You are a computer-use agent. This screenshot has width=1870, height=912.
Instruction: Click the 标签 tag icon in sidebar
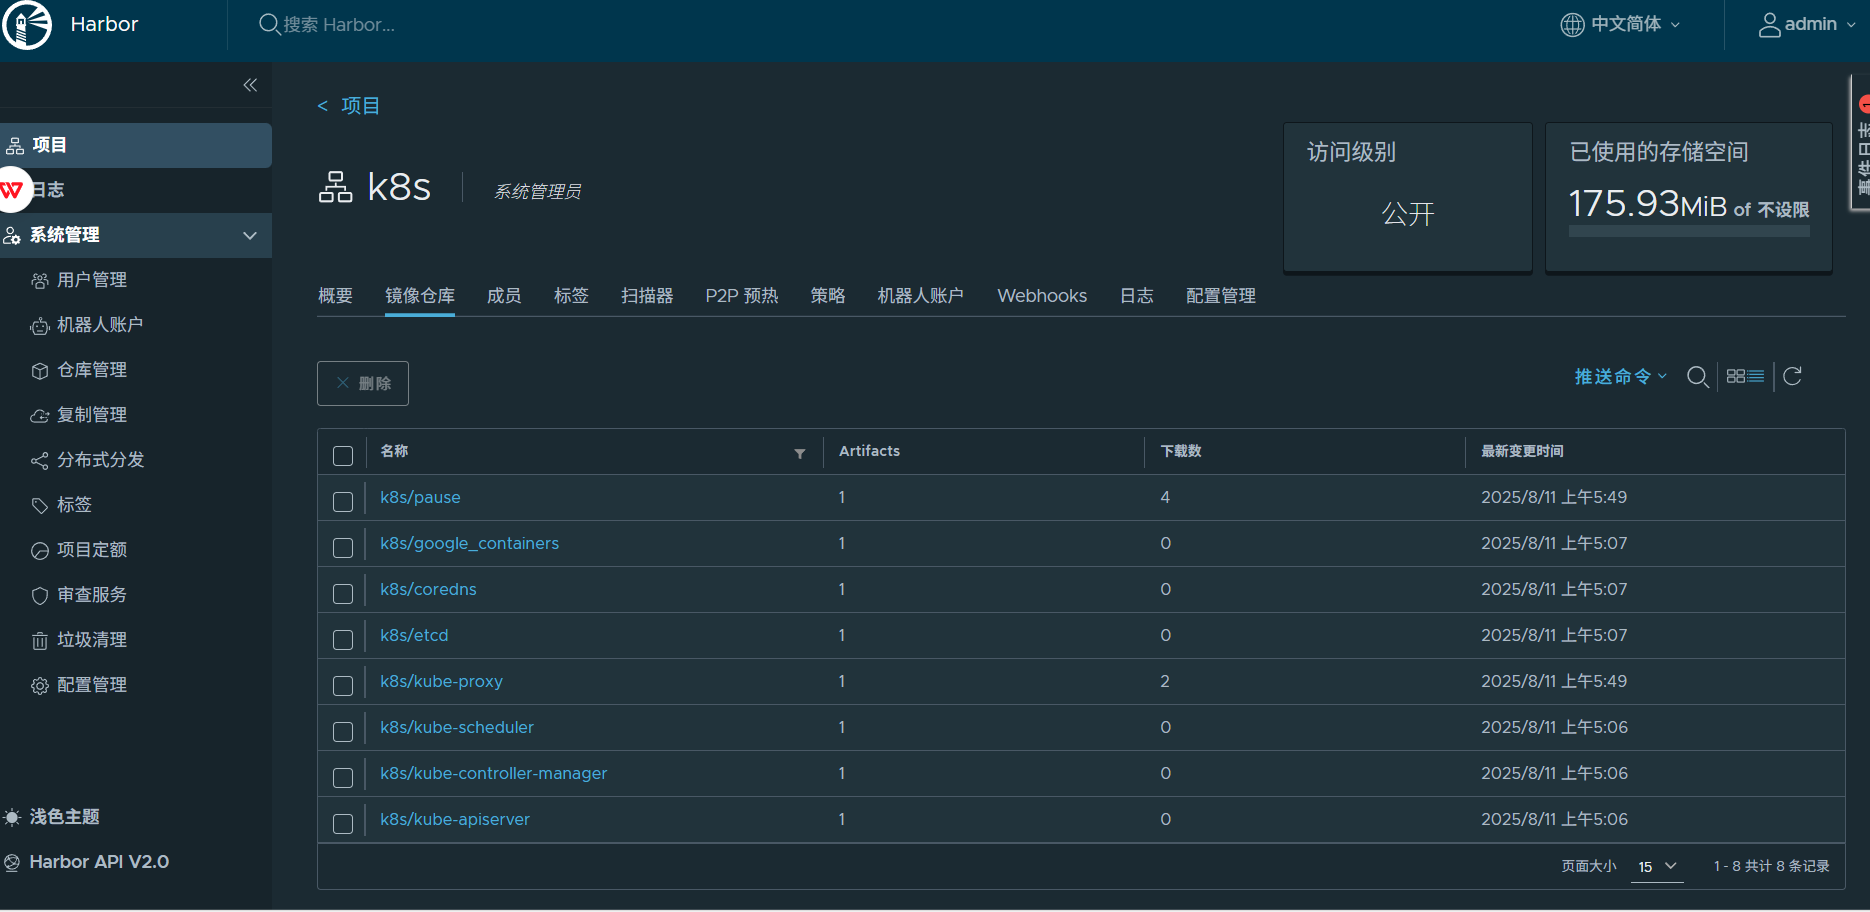[40, 506]
